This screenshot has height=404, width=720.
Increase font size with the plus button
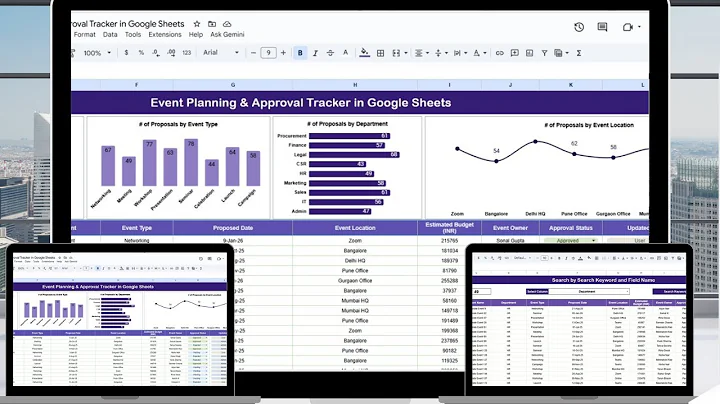tap(283, 53)
